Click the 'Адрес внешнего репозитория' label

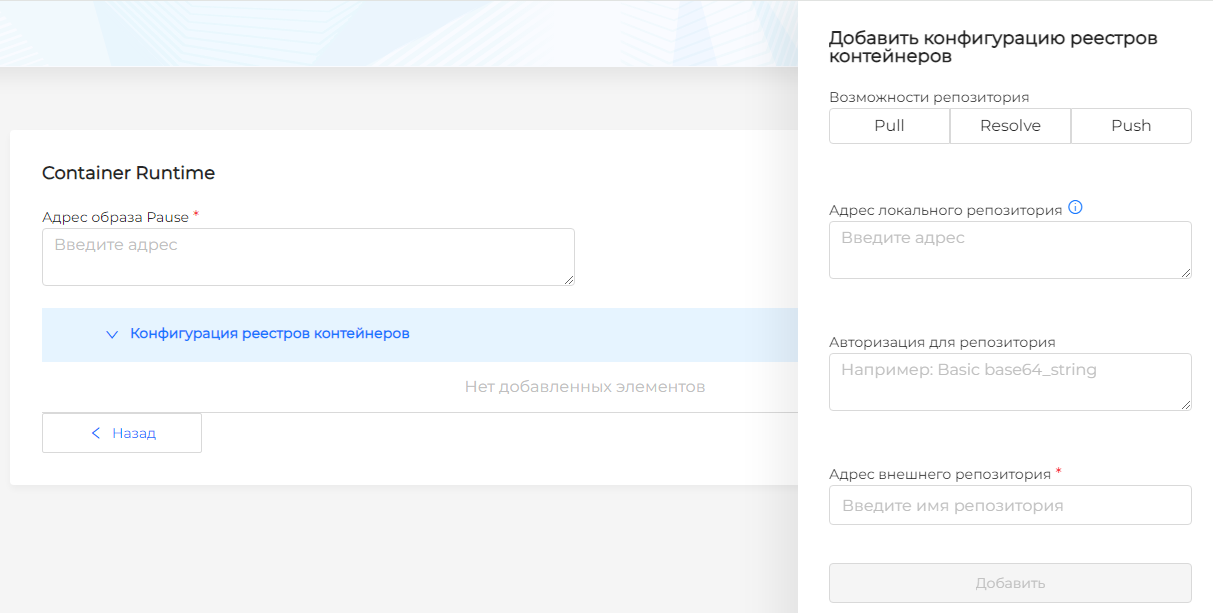click(x=939, y=475)
